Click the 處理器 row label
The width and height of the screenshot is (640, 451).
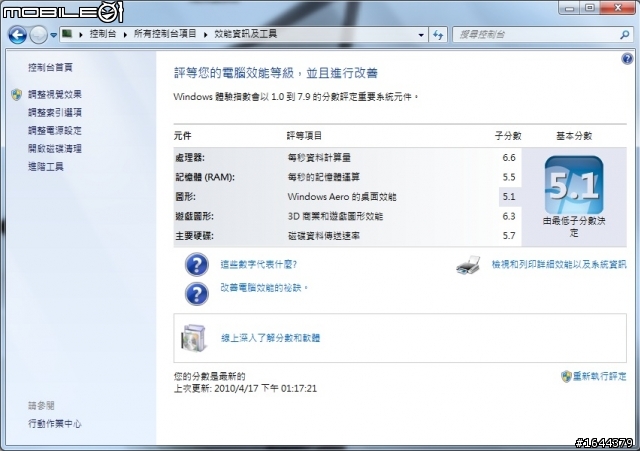(190, 158)
